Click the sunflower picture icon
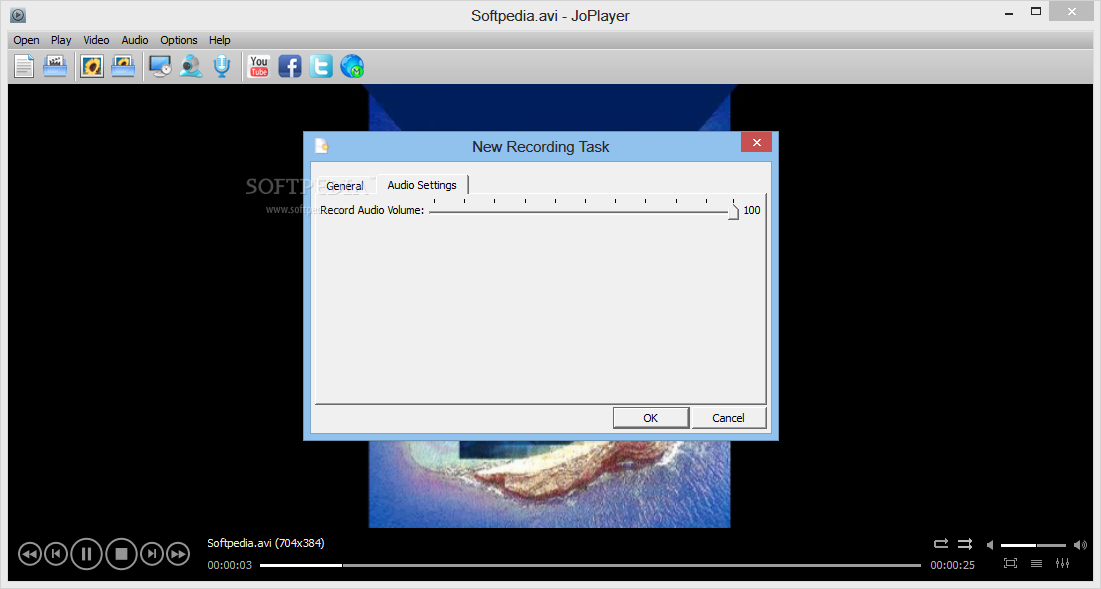The image size is (1101, 589). [x=91, y=67]
